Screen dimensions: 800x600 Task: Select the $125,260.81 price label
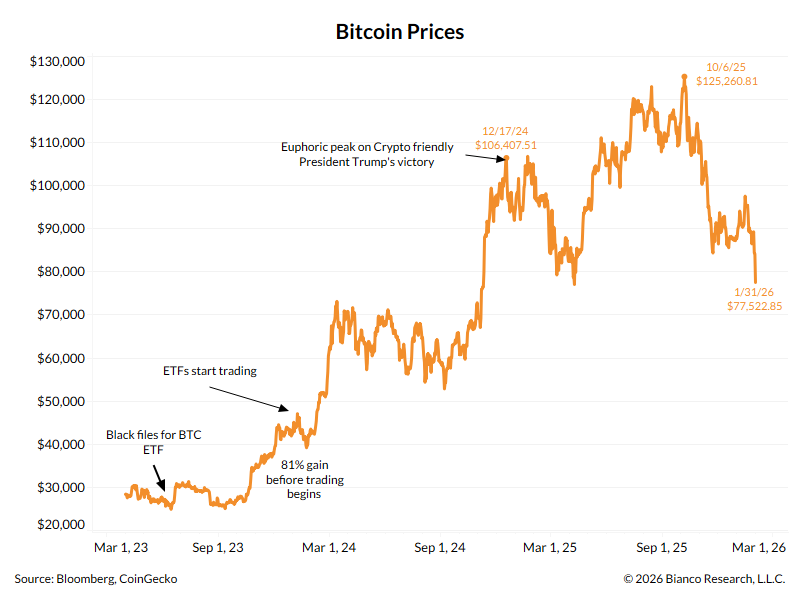coord(726,80)
